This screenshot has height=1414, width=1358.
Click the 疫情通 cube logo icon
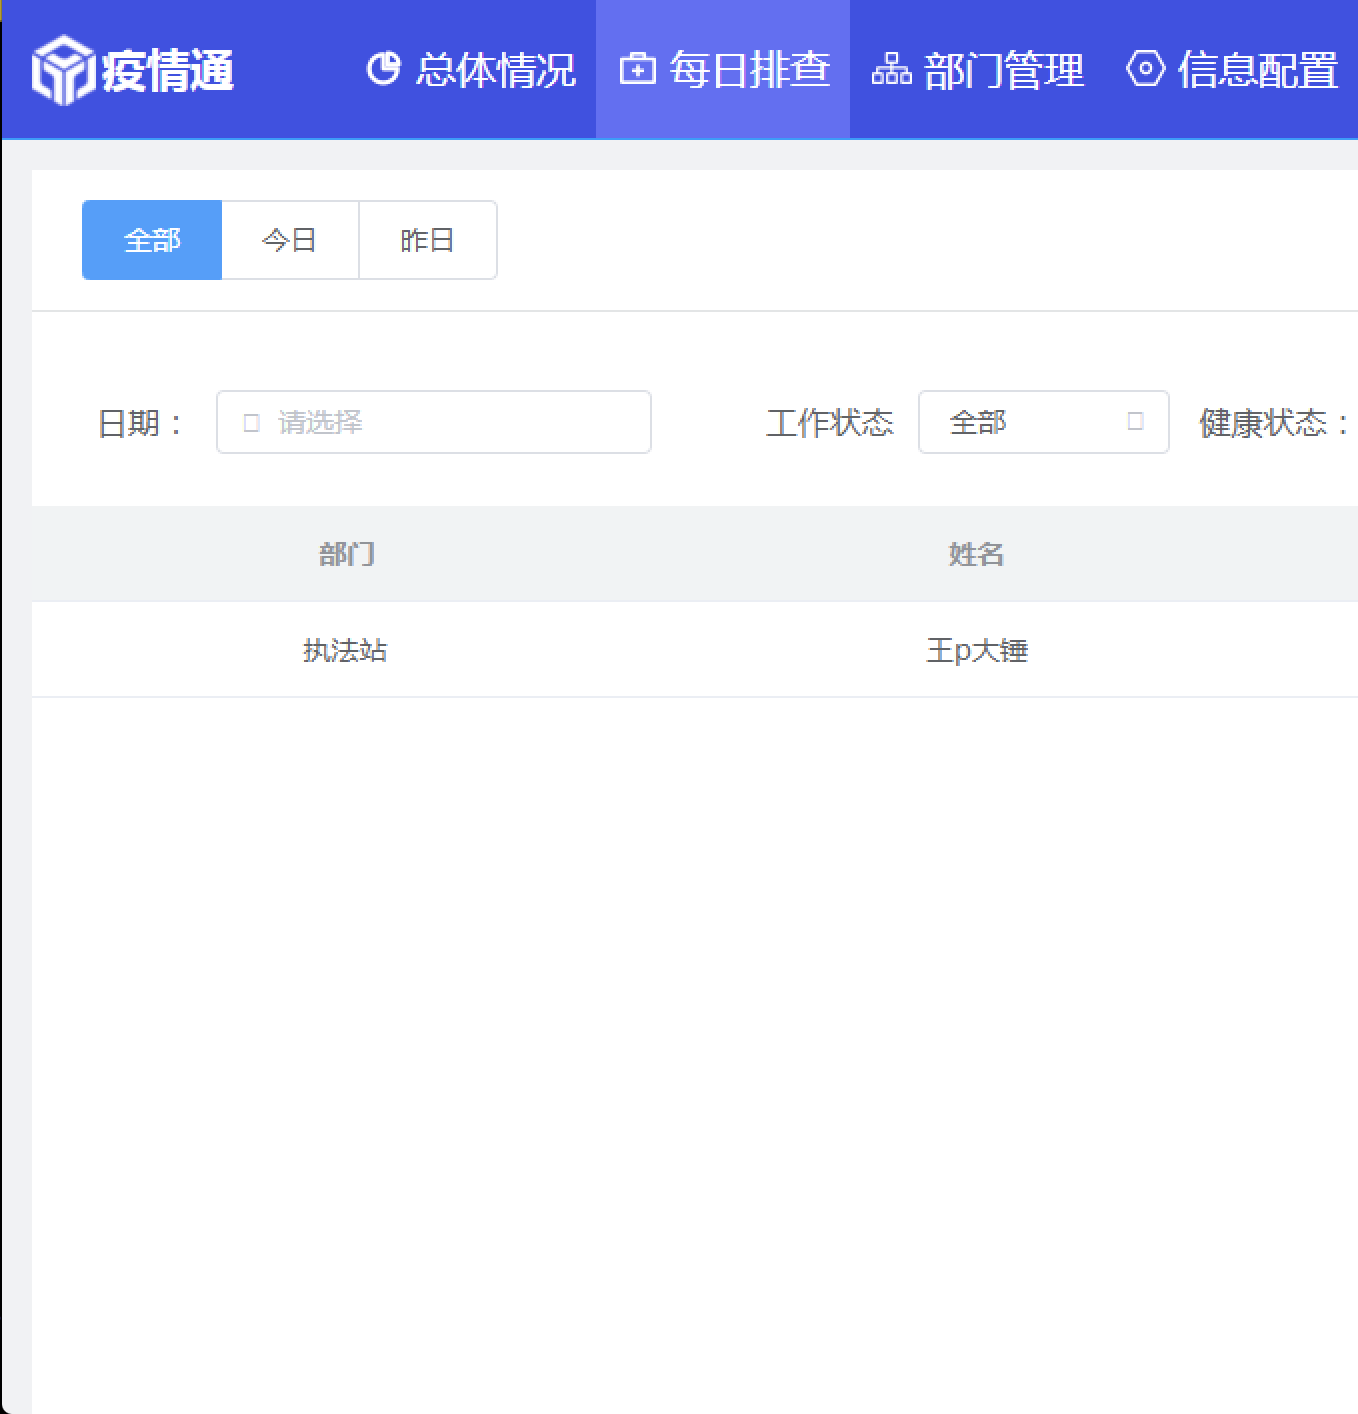pyautogui.click(x=62, y=70)
